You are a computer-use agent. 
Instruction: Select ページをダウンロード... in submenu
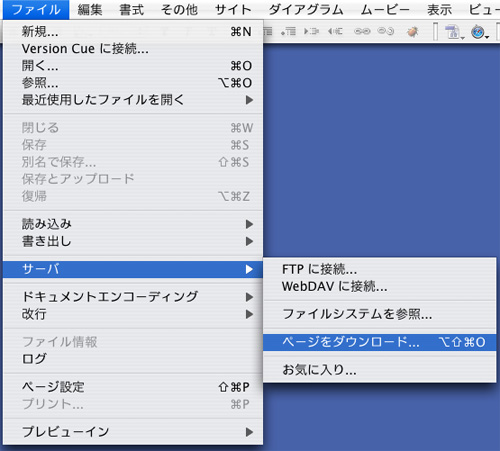point(379,342)
